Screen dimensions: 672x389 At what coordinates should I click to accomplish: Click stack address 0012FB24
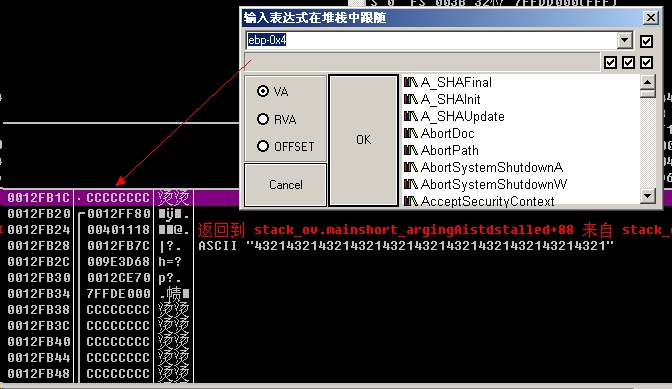(38, 230)
